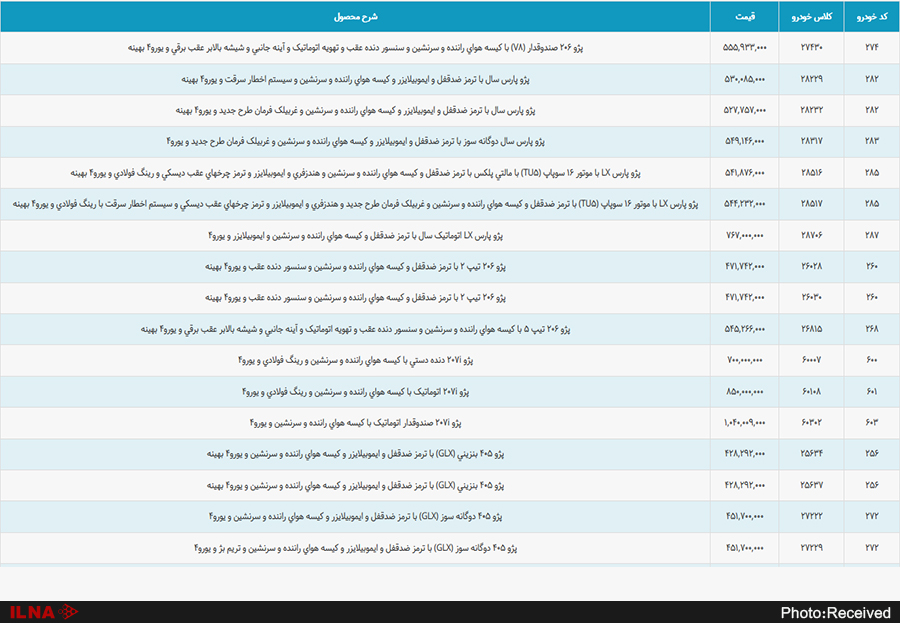Click class code ۲۶۰۲۸
The width and height of the screenshot is (900, 623).
click(x=812, y=266)
